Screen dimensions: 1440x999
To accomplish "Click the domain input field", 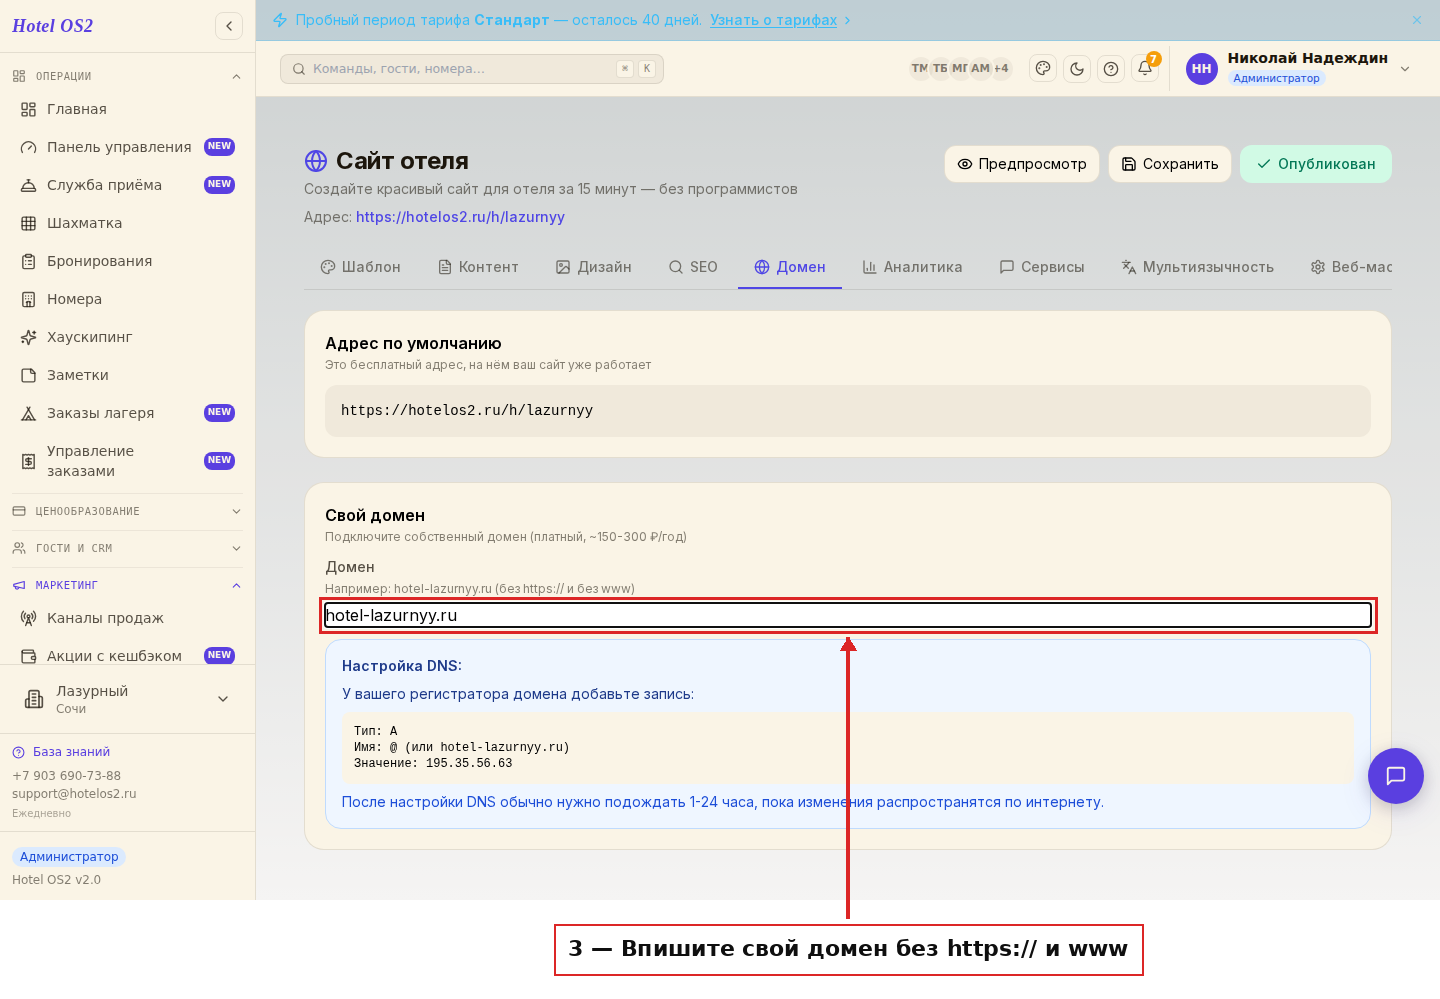I will [x=848, y=615].
